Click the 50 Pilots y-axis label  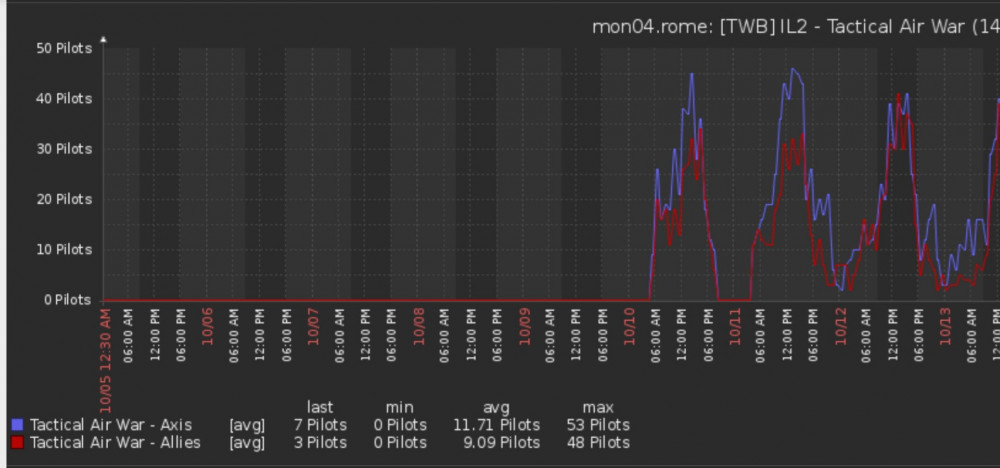64,48
